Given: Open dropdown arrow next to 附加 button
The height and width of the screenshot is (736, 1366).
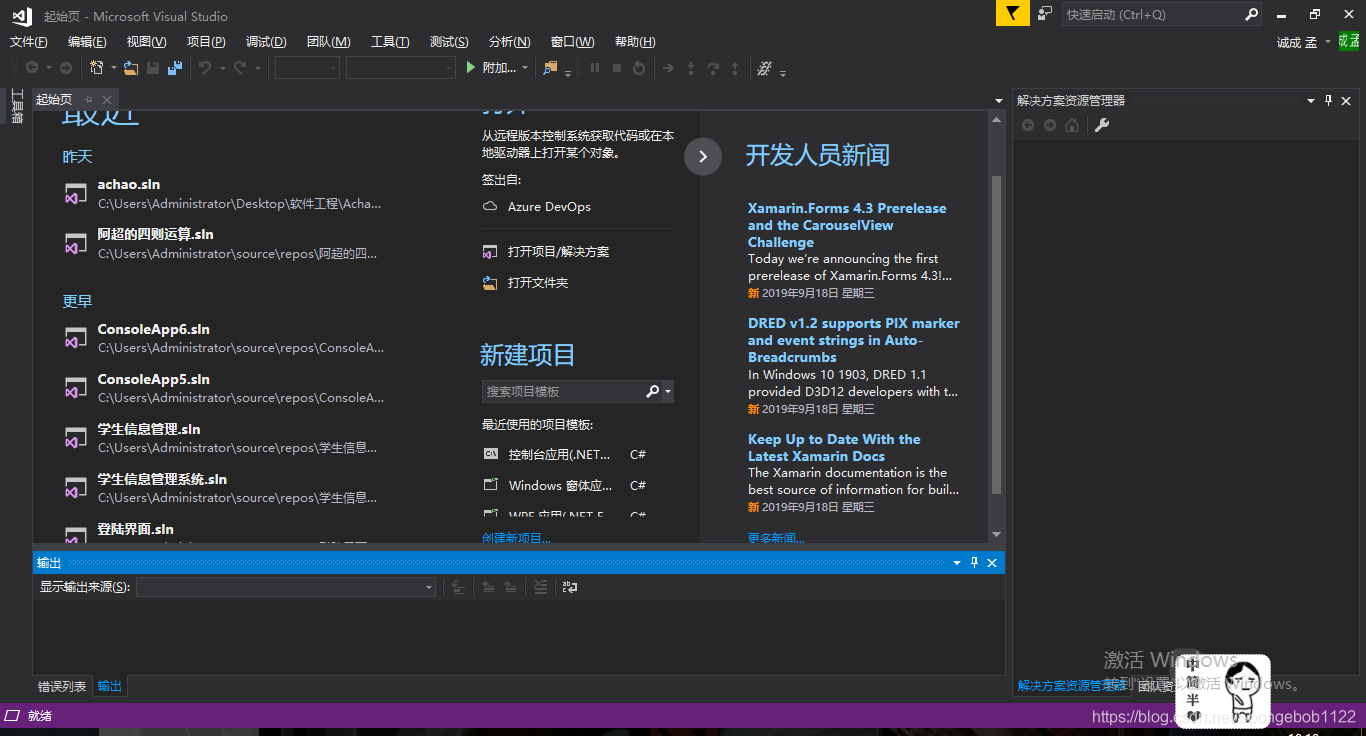Looking at the screenshot, I should [x=526, y=68].
